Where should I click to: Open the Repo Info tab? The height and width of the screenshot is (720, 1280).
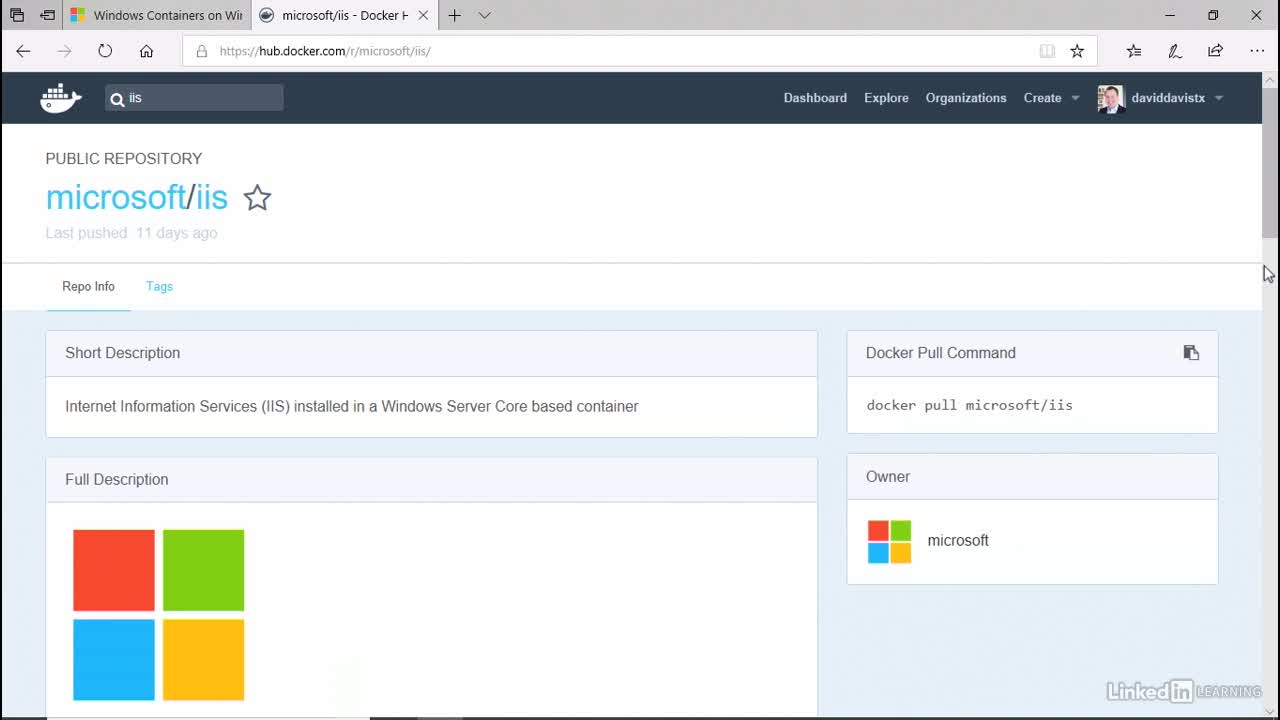coord(88,286)
